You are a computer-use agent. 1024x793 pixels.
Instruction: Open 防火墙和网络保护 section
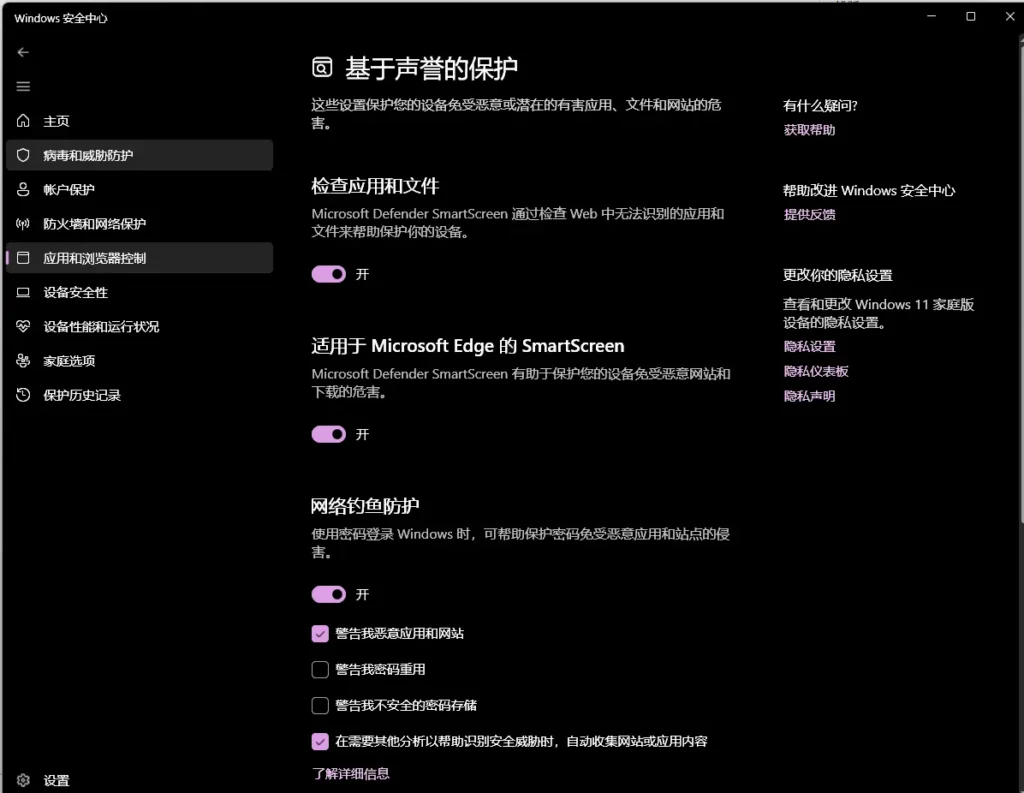tap(139, 224)
